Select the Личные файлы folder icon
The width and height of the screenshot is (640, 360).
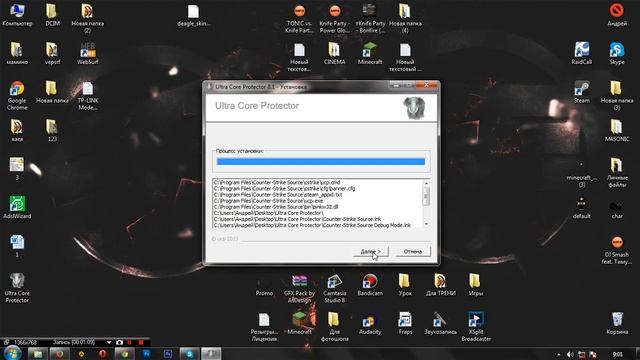point(617,173)
